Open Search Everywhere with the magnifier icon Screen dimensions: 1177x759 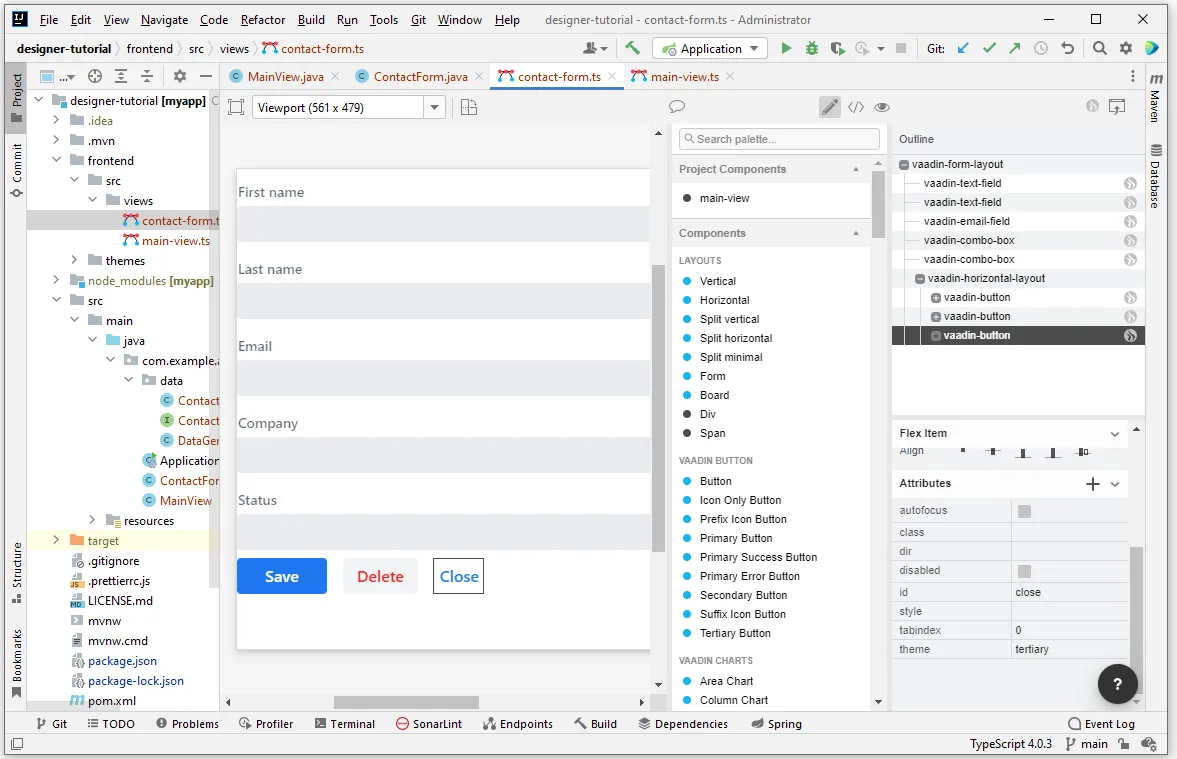1100,47
